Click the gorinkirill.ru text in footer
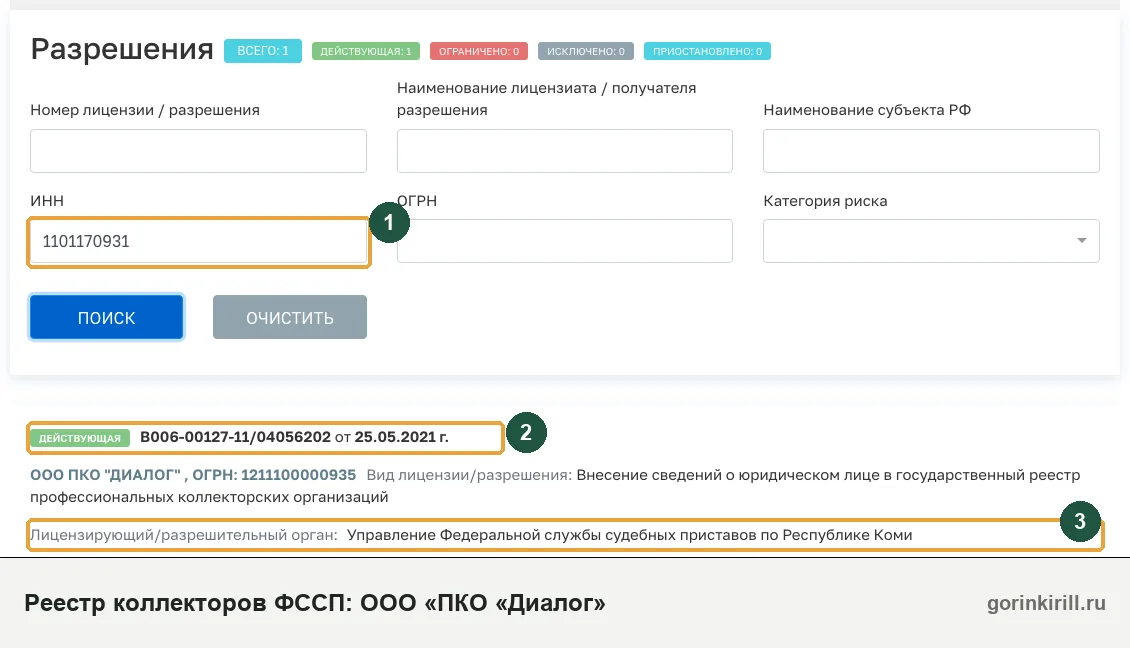Image resolution: width=1130 pixels, height=648 pixels. coord(1046,603)
